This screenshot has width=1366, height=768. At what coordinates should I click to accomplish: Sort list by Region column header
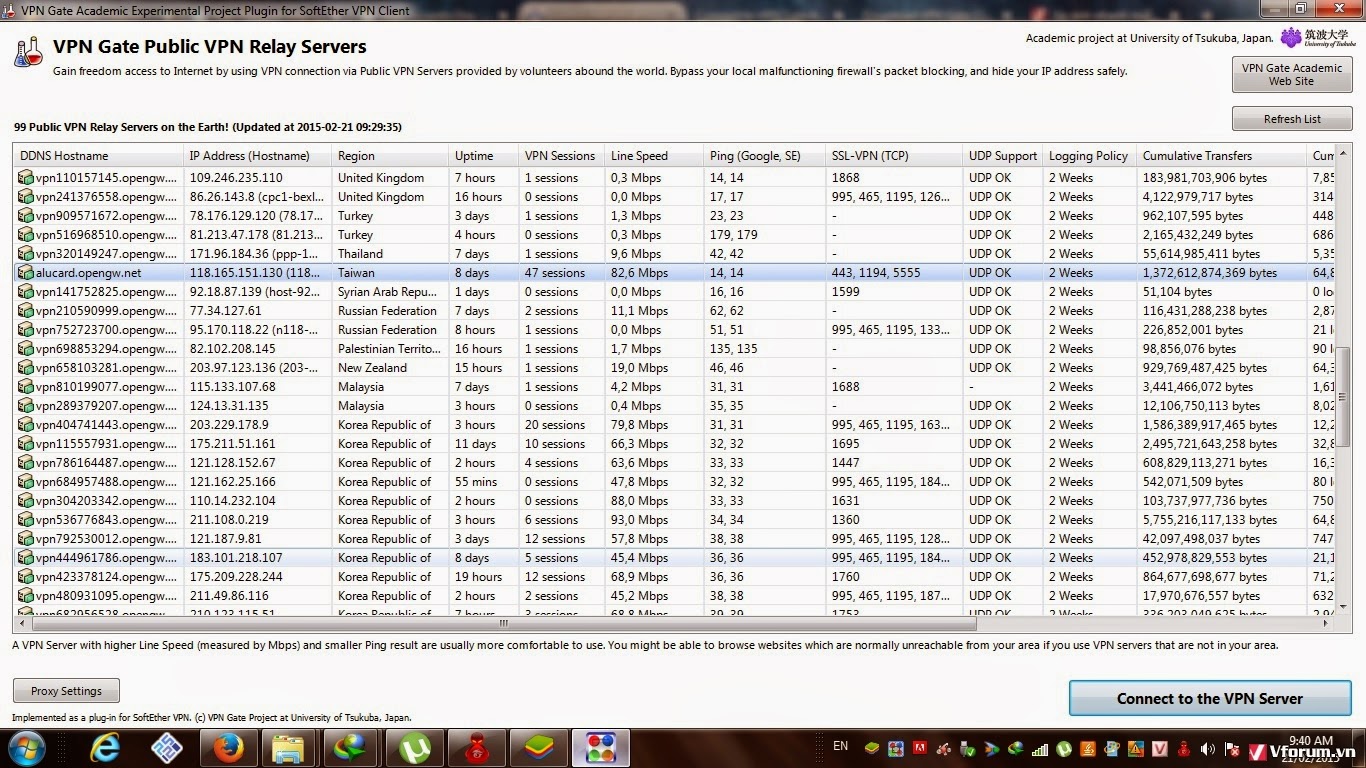390,156
